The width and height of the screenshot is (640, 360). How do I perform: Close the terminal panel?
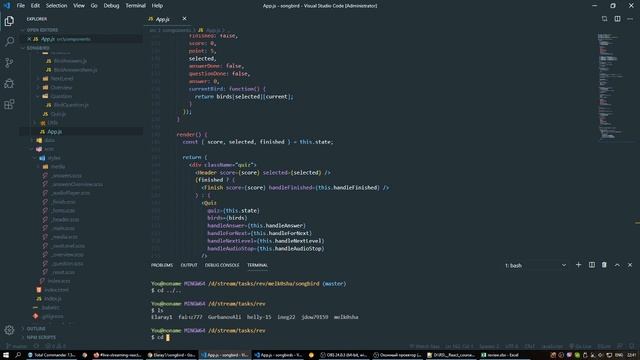[630, 265]
